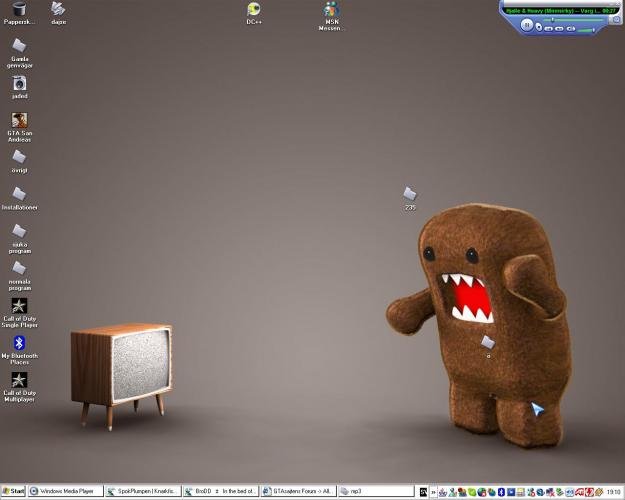Open the Papperskorgen recycle bin icon
625x500 pixels.
click(19, 10)
